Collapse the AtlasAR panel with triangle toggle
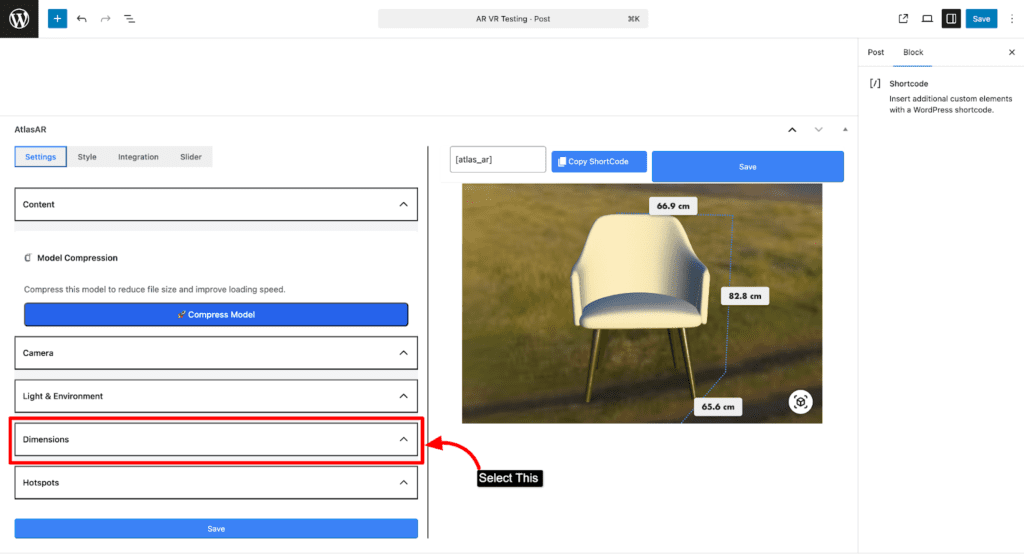This screenshot has height=556, width=1024. (x=845, y=129)
